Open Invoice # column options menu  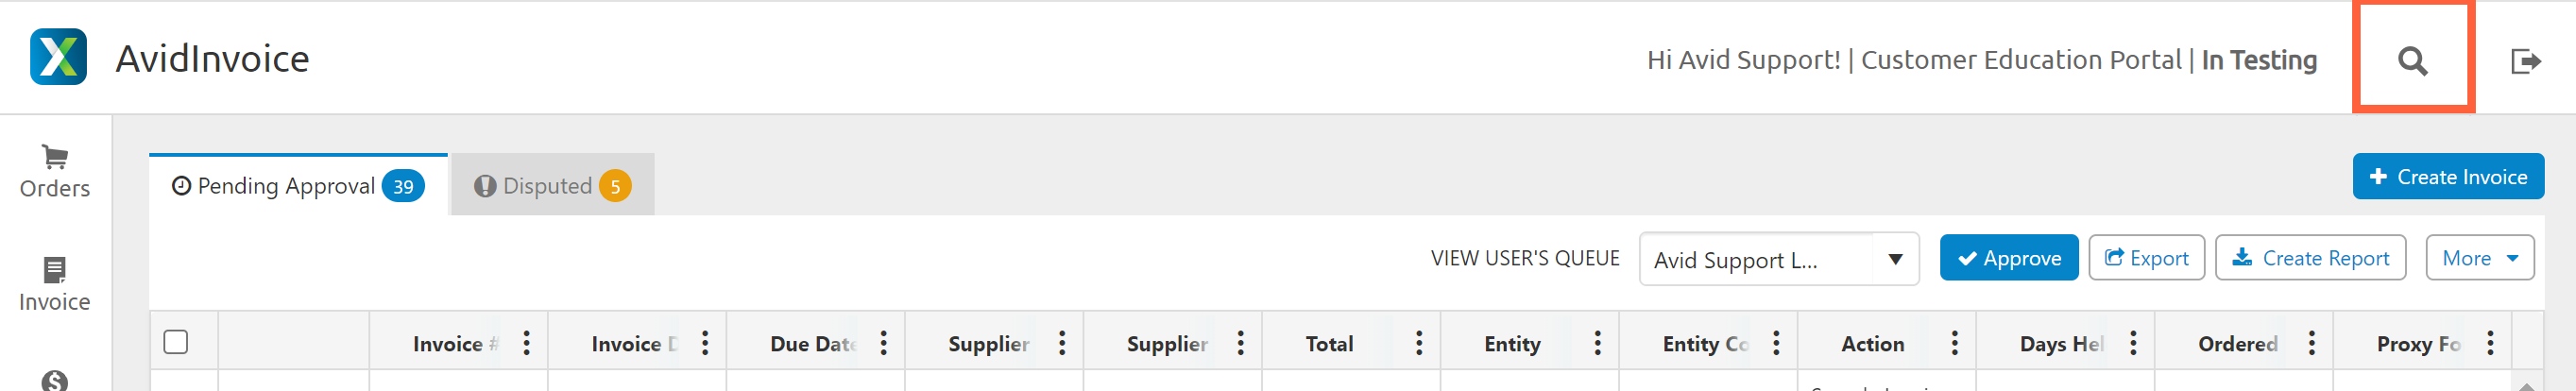[527, 344]
